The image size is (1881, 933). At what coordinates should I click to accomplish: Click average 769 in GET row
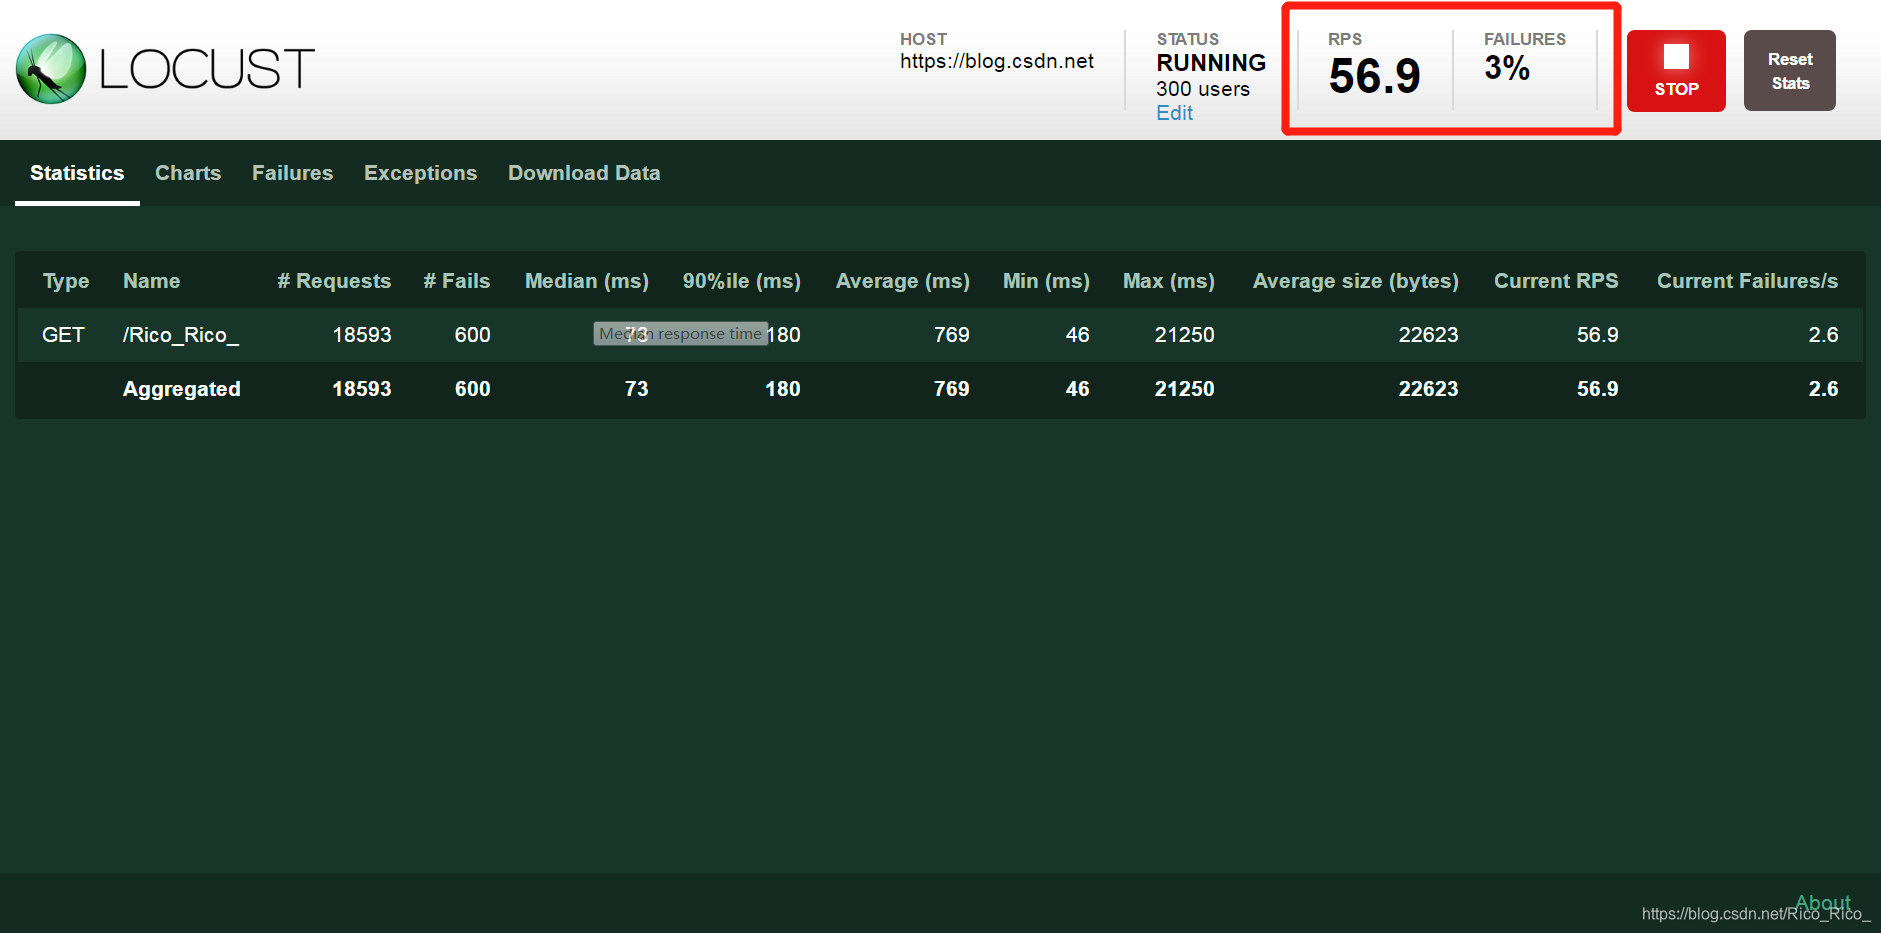tap(952, 335)
